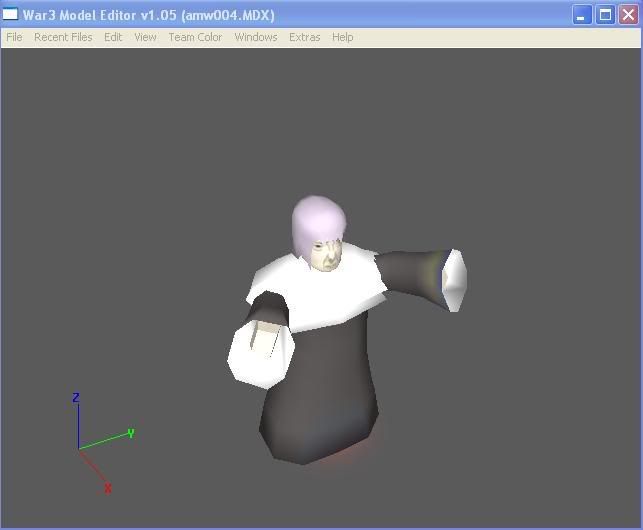Screen dimensions: 643x530
Task: Close the War3 Model Editor window
Action: click(x=628, y=15)
